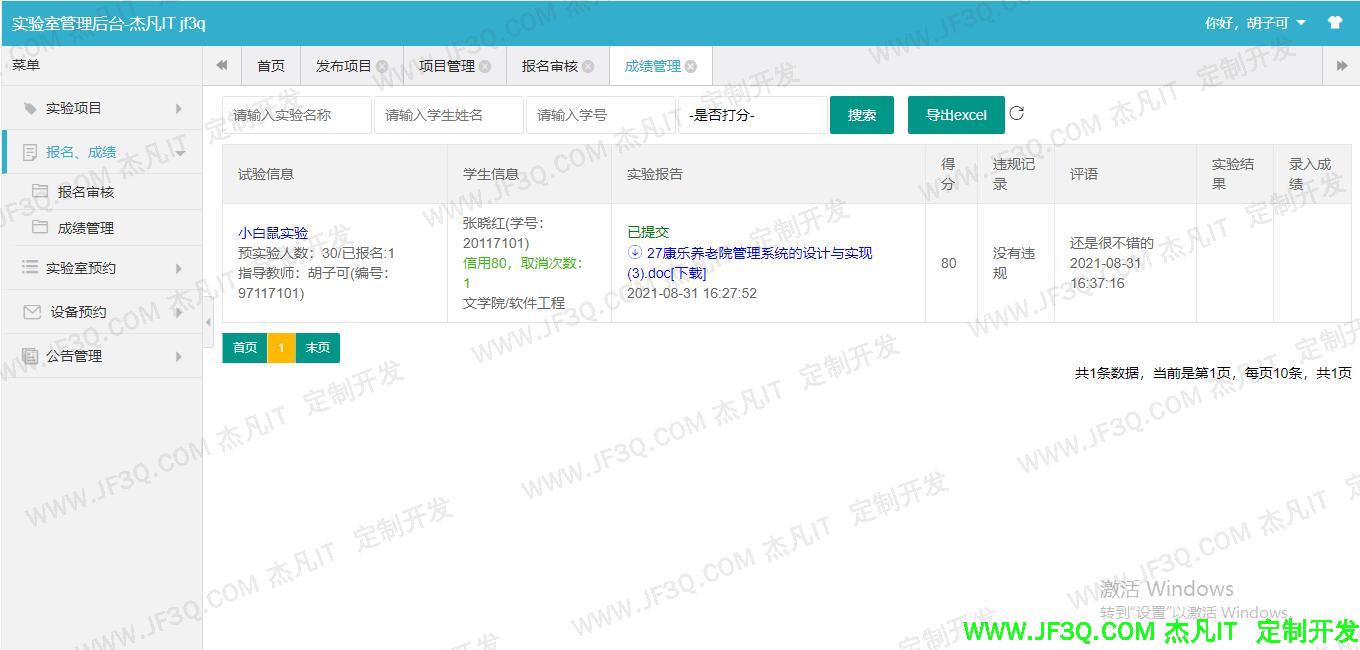Click the 请输入学生姓名 input field

(x=449, y=114)
